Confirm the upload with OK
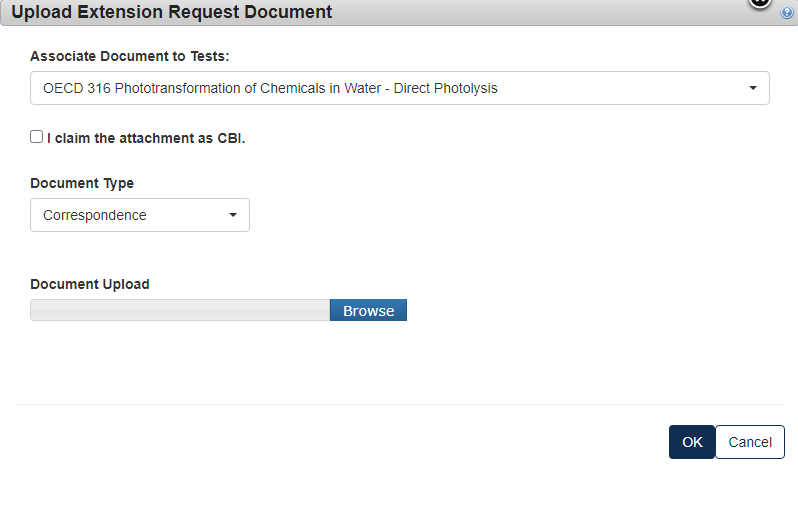The image size is (798, 519). (692, 442)
